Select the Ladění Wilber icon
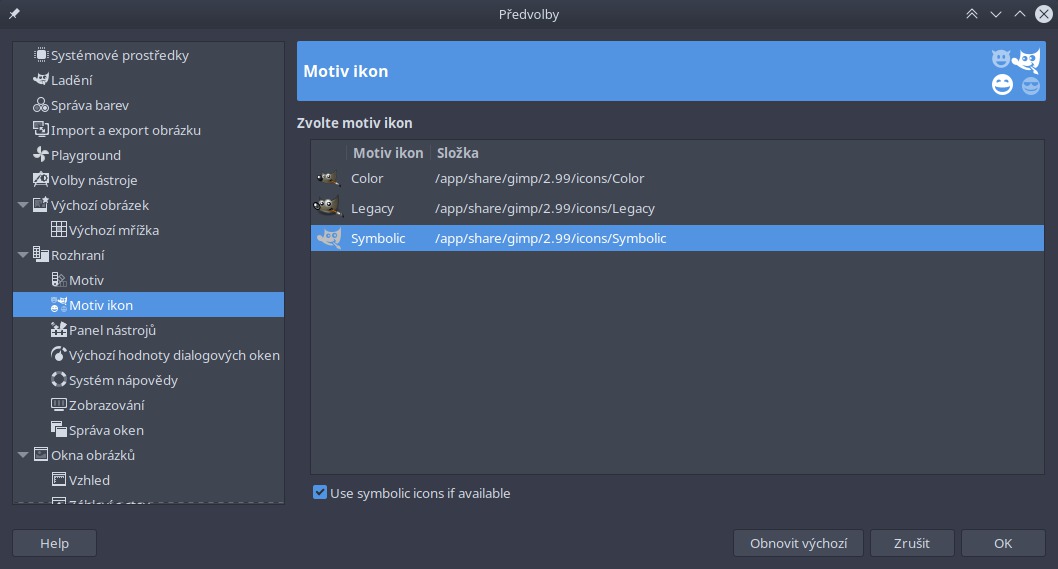This screenshot has width=1058, height=569. coord(41,80)
